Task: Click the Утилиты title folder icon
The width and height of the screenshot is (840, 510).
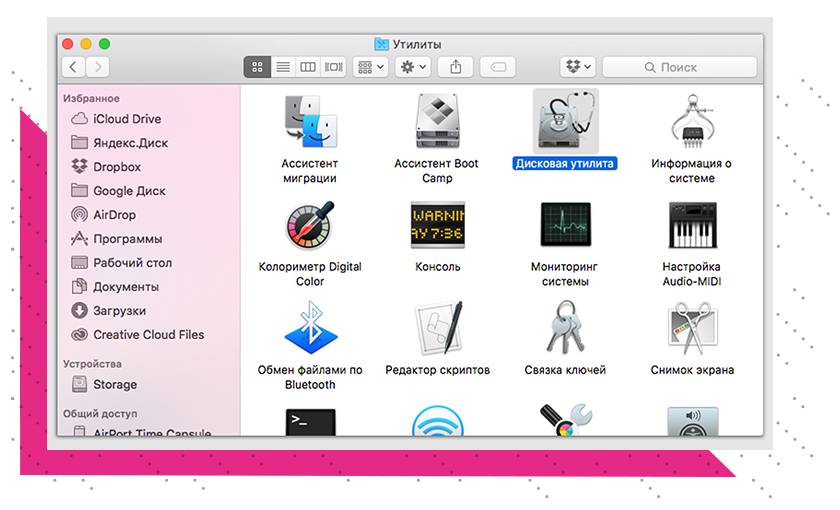Action: pyautogui.click(x=381, y=44)
